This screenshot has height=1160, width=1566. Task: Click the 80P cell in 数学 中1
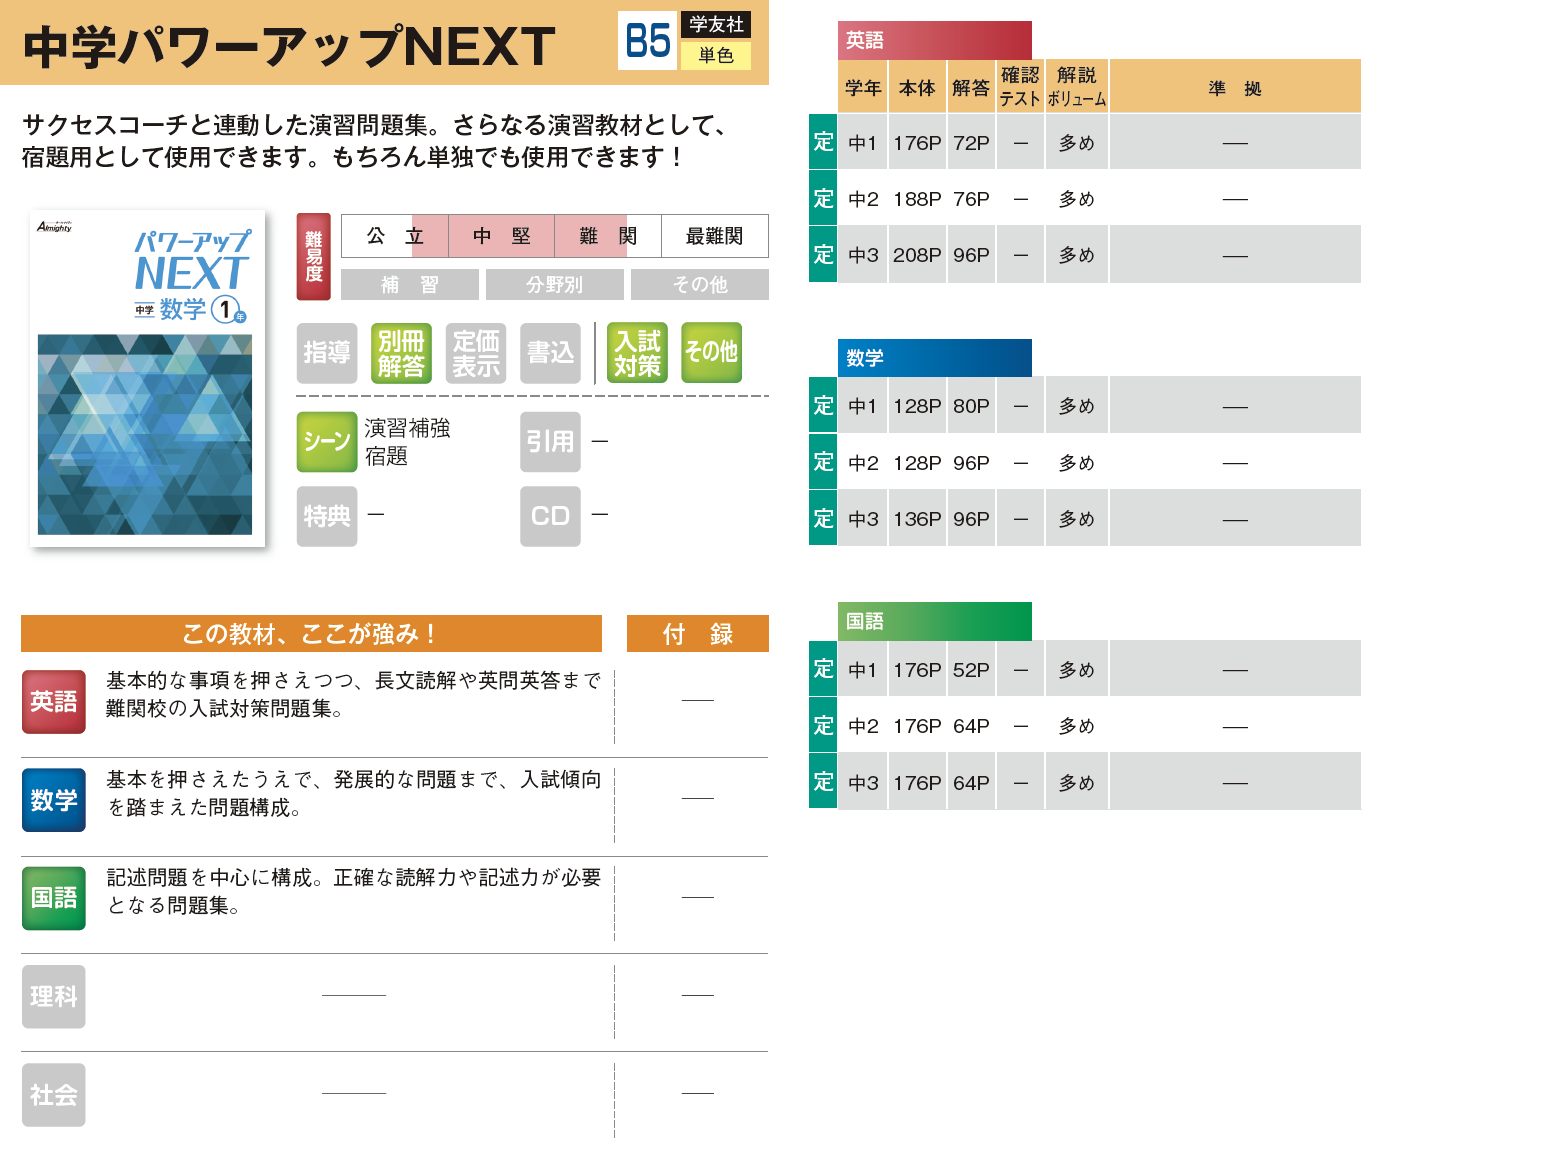(971, 406)
